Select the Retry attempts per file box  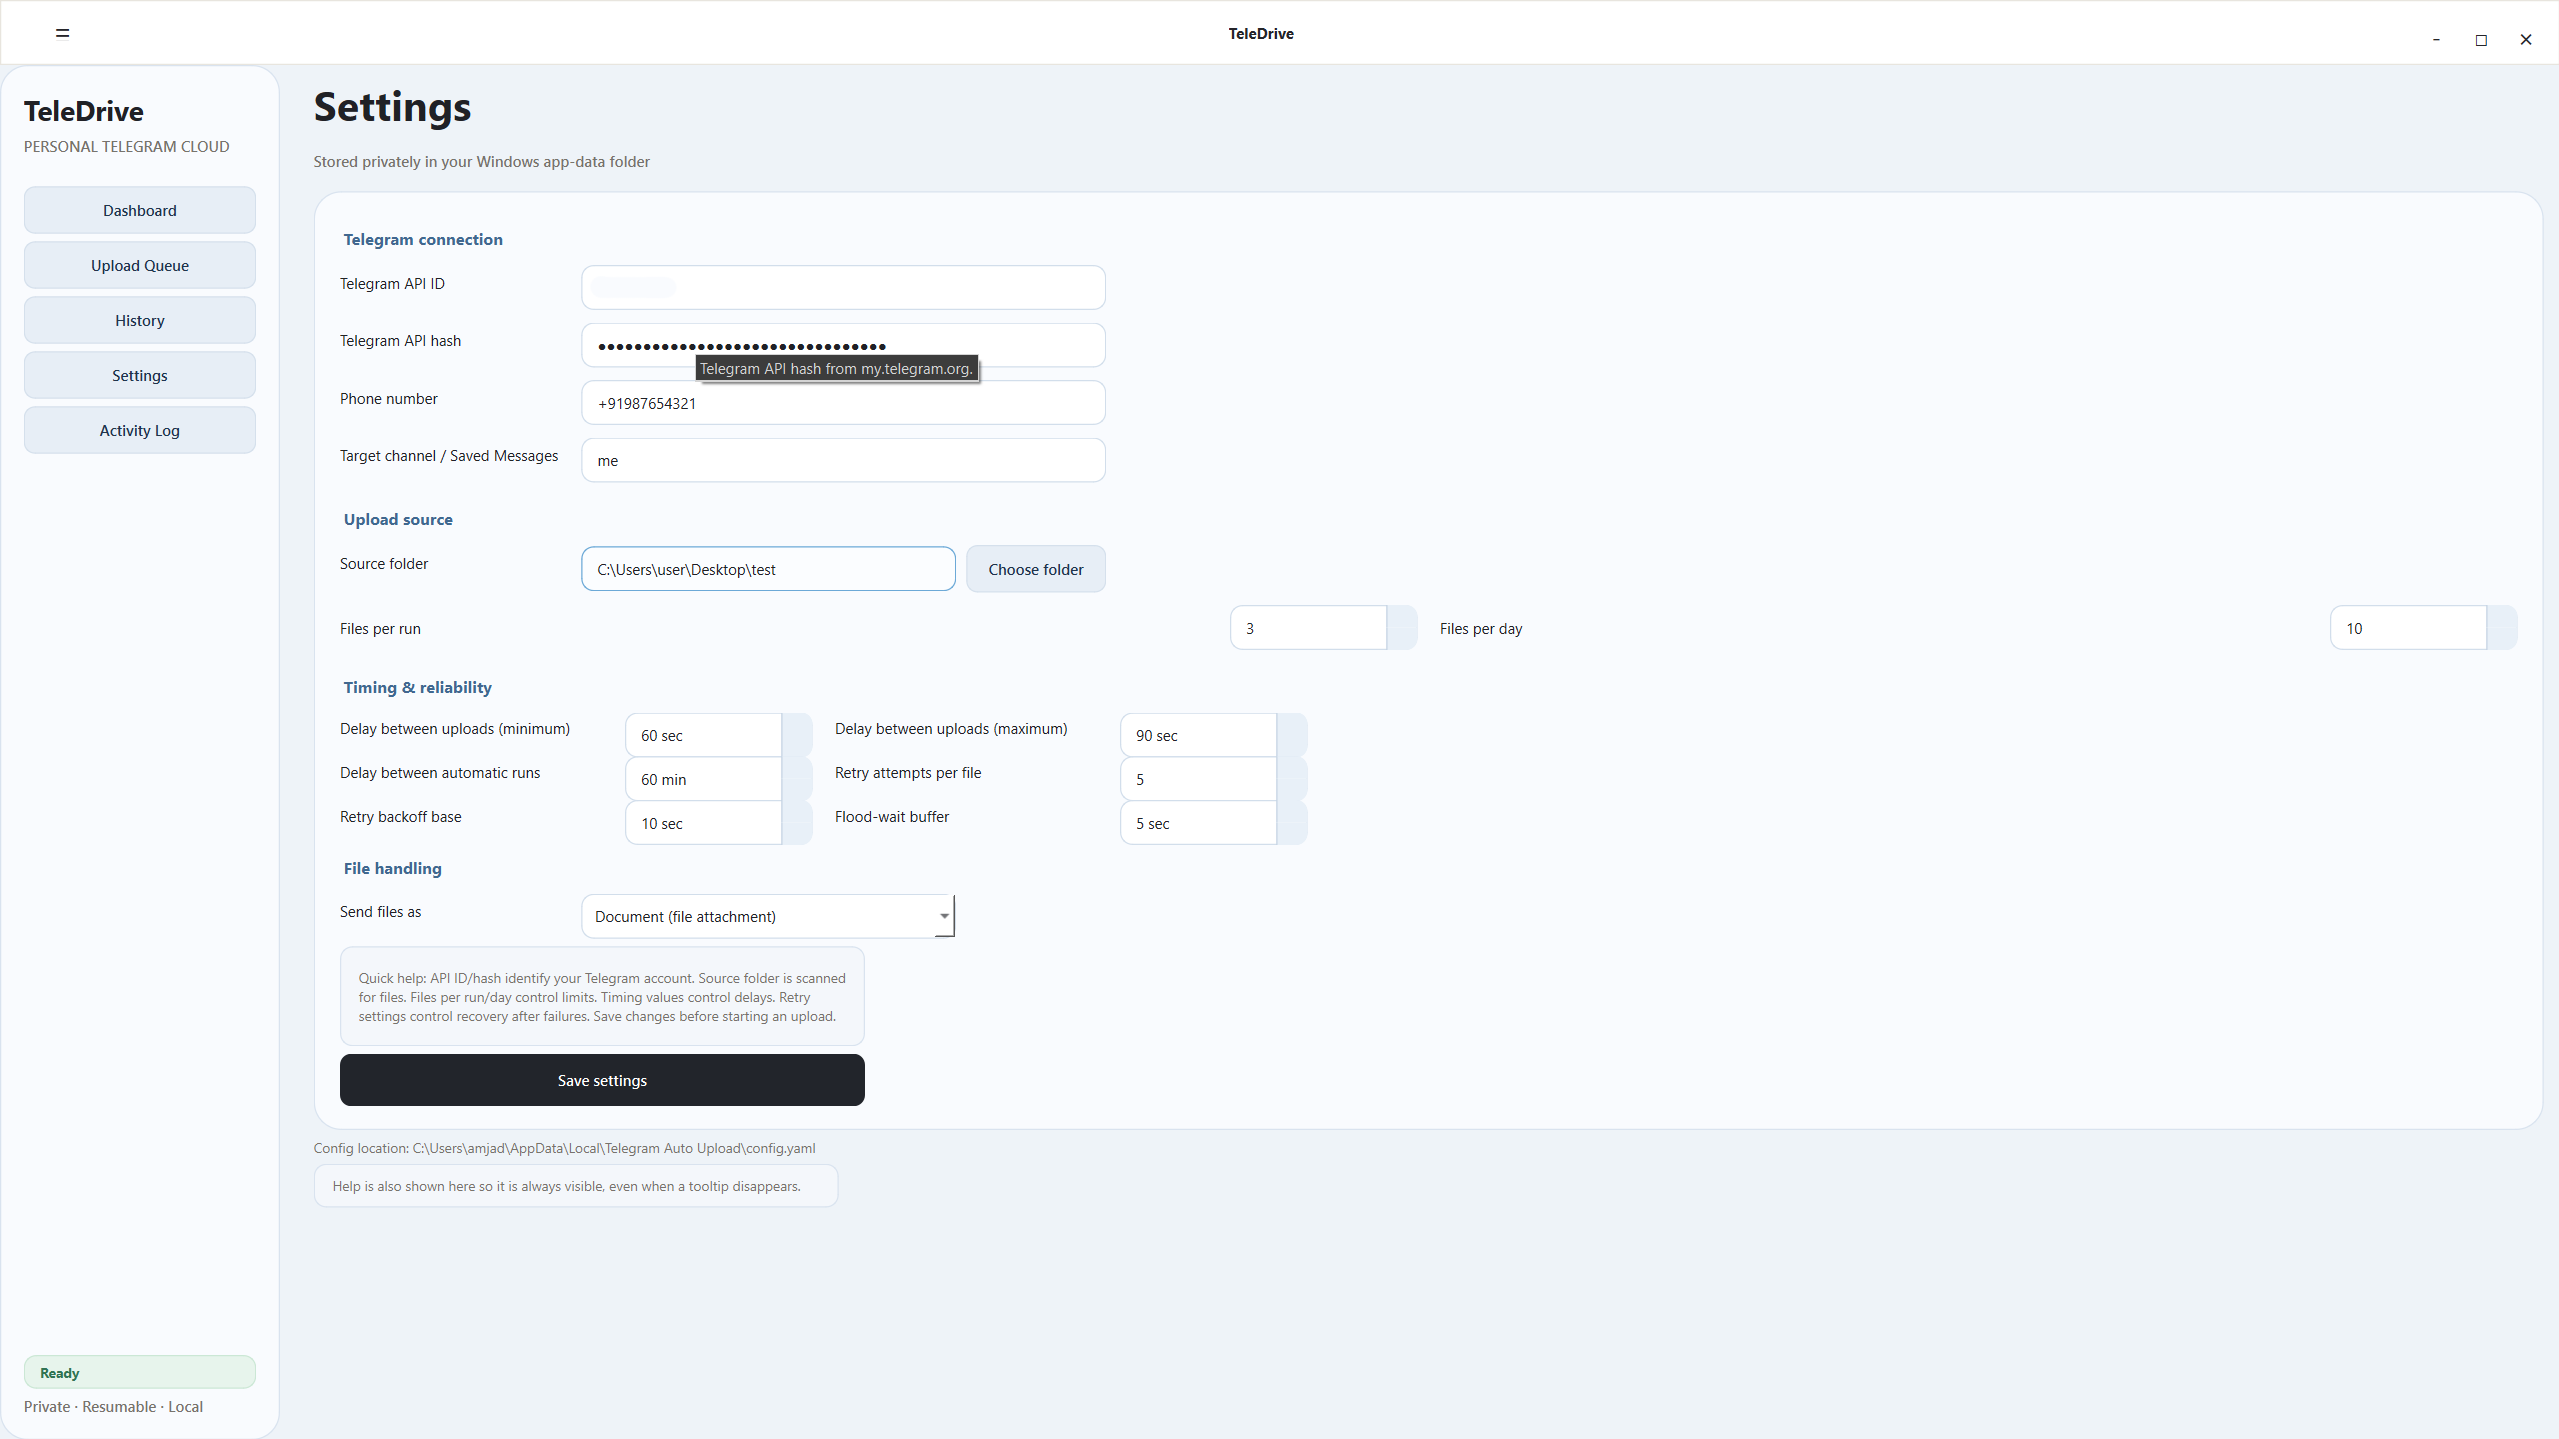[1198, 779]
